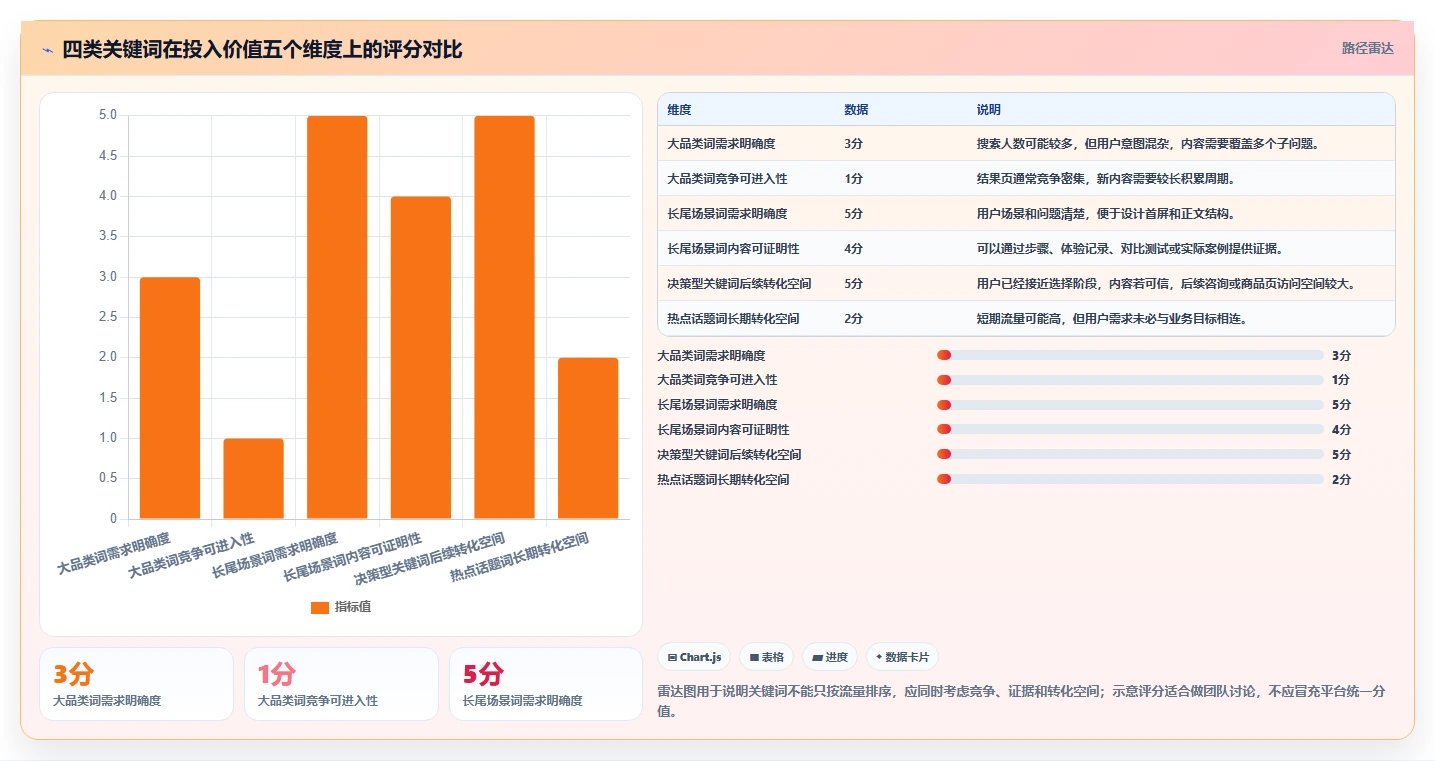1435x761 pixels.
Task: Open the 1分 大品类词竞争可进入性 card
Action: (x=341, y=684)
